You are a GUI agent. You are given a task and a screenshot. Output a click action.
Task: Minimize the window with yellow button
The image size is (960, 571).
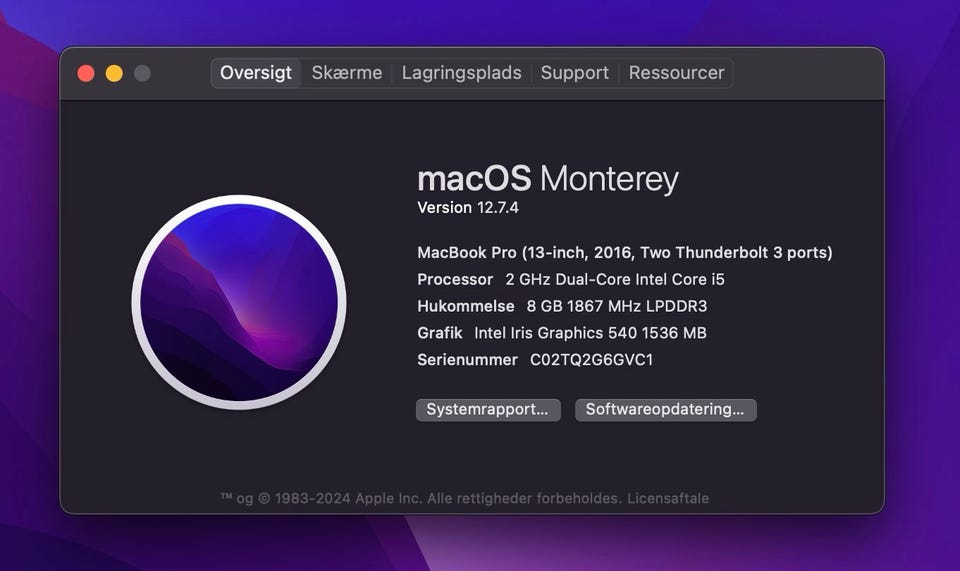pyautogui.click(x=114, y=73)
